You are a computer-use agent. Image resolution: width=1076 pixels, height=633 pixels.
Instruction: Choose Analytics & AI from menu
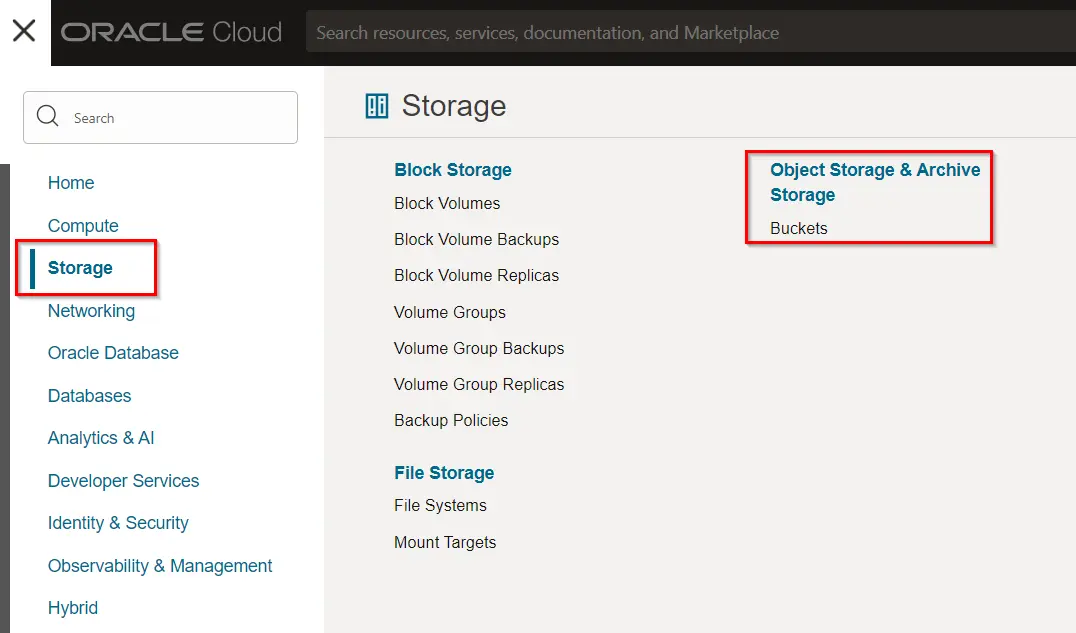click(101, 438)
